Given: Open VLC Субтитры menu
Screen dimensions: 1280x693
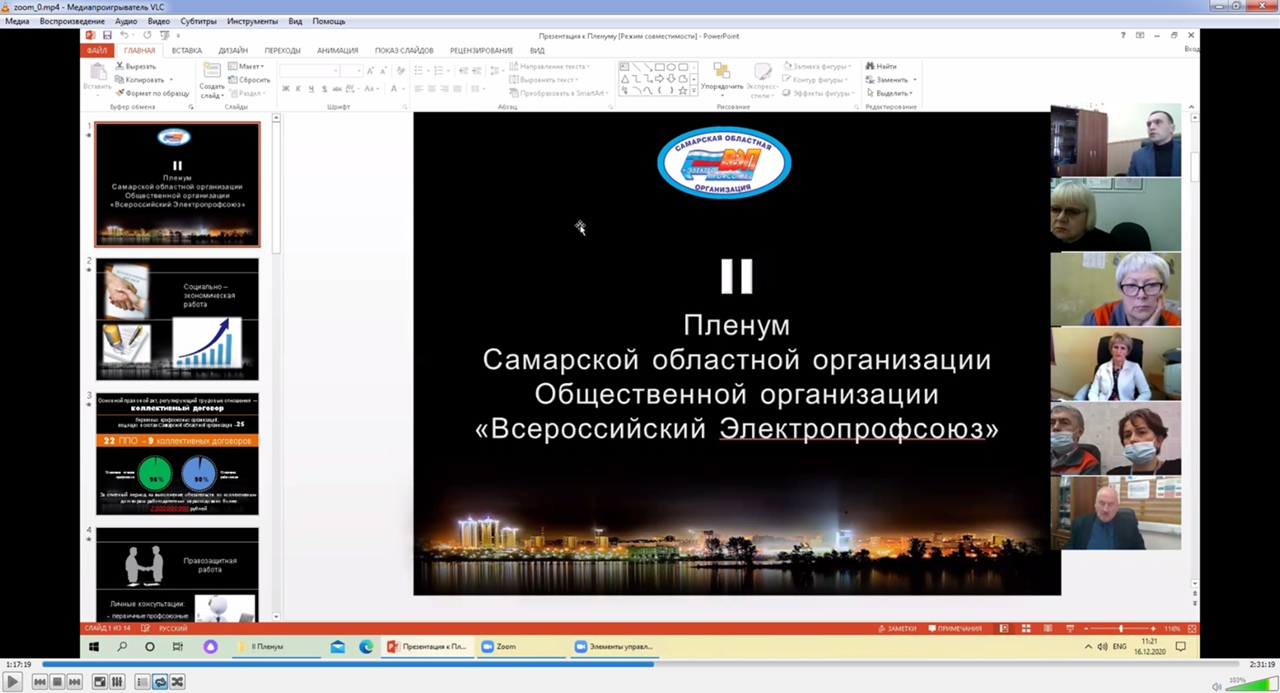Looking at the screenshot, I should (x=199, y=21).
